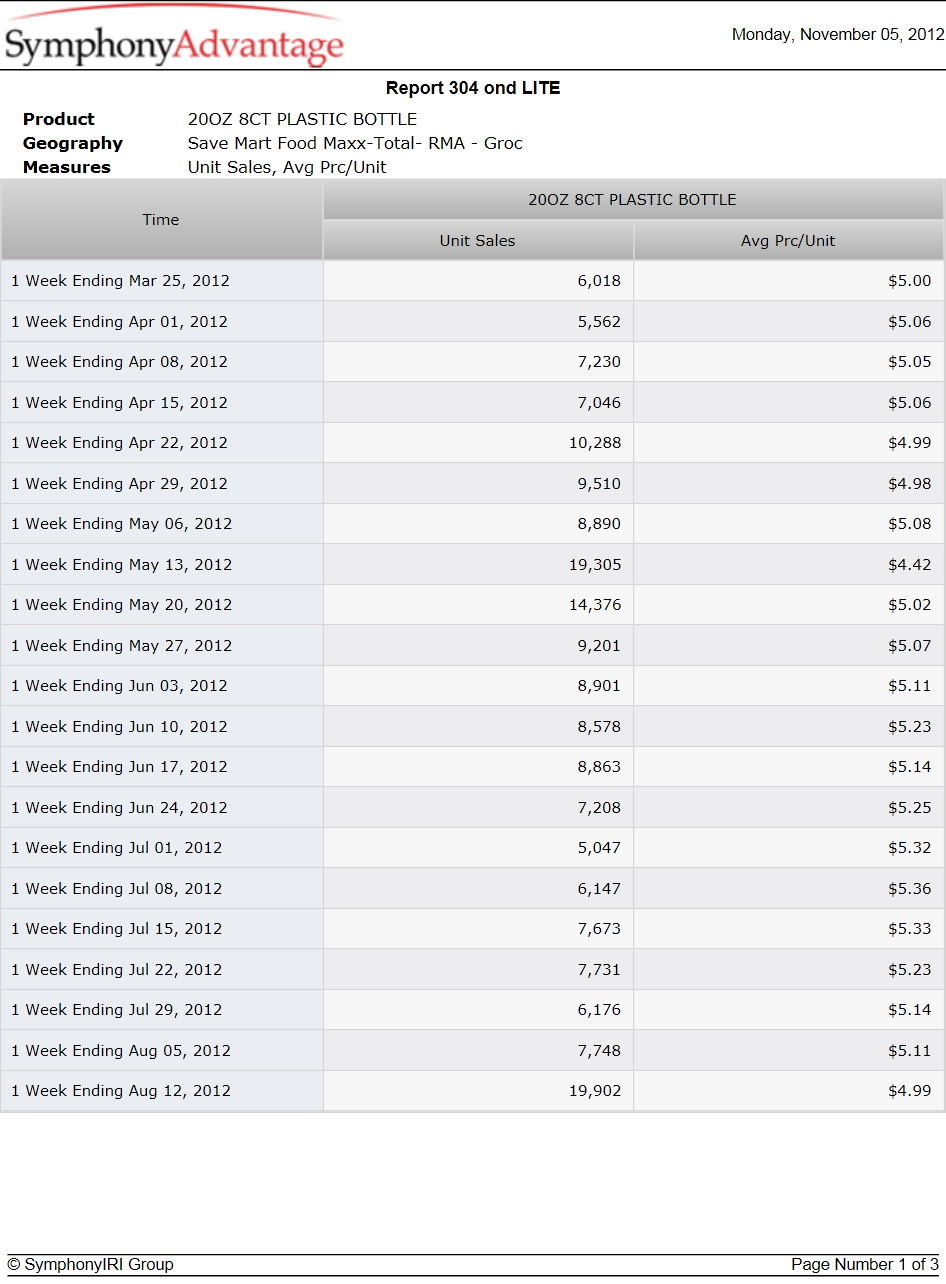Select the row label 1 Week Ending May 06, 2012
This screenshot has width=946, height=1284.
[x=121, y=524]
